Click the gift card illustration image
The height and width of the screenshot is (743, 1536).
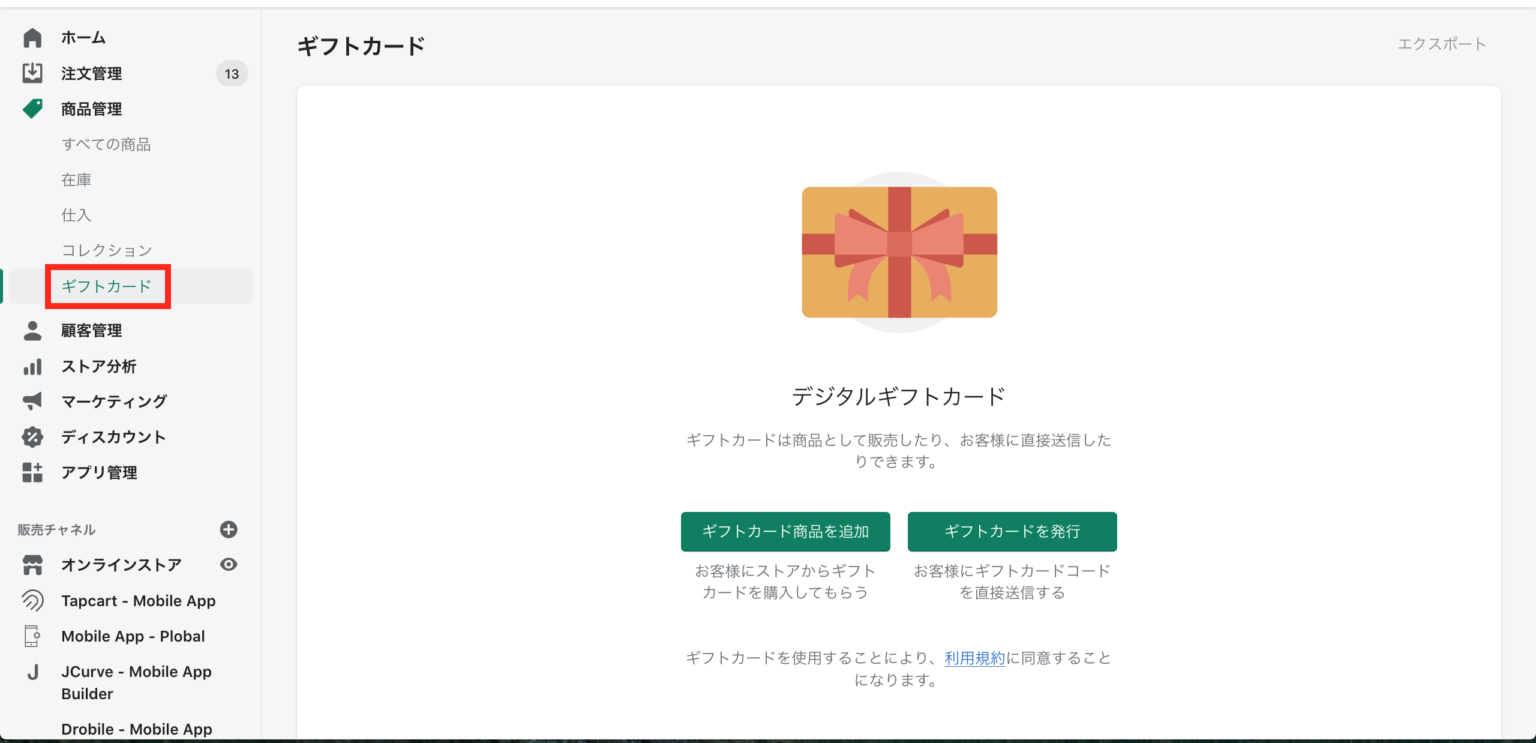tap(898, 251)
